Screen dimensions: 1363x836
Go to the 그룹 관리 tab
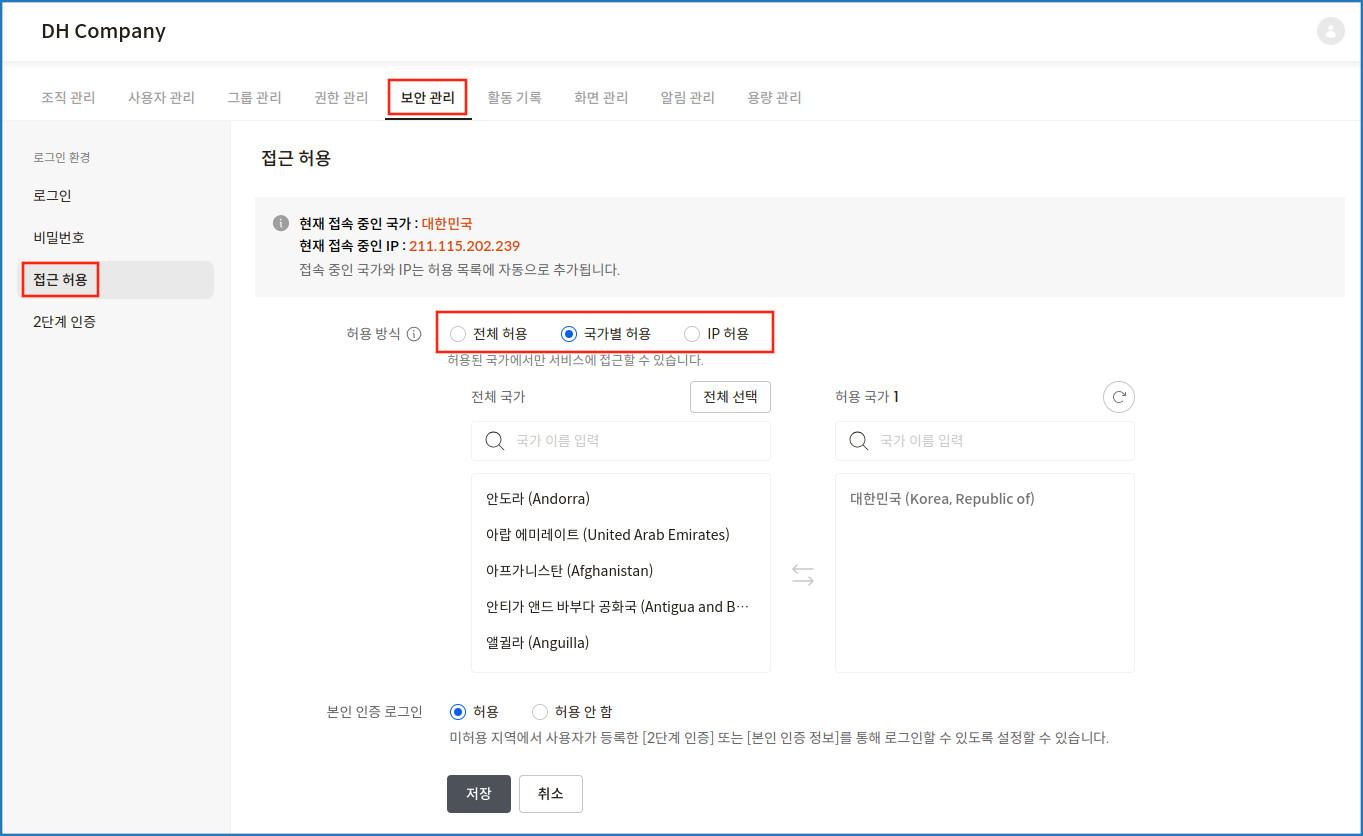click(254, 98)
